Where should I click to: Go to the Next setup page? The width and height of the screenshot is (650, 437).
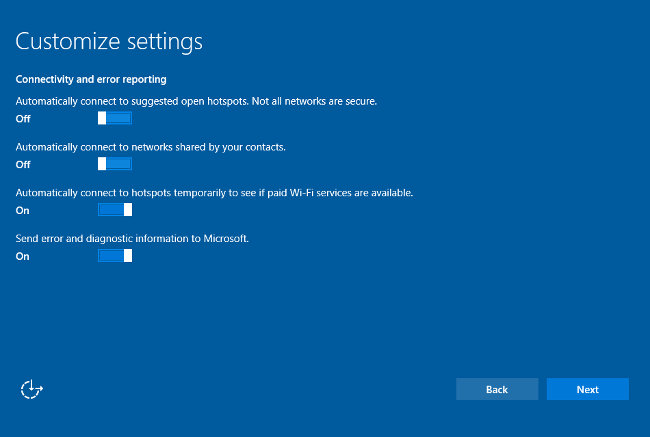point(587,389)
